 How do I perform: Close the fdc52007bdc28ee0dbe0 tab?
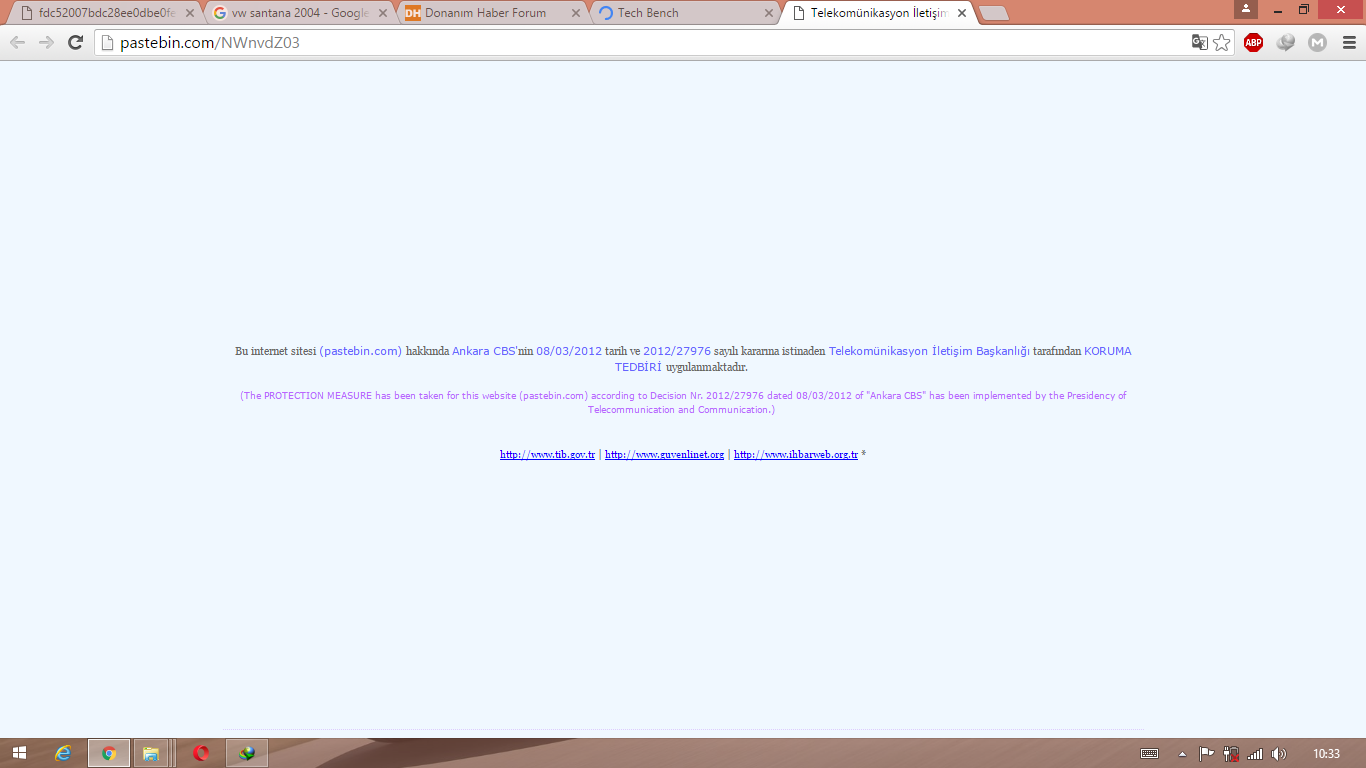point(190,13)
